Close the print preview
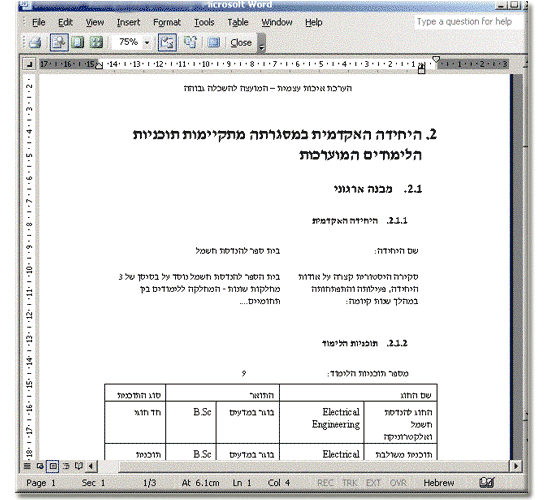 (x=241, y=43)
